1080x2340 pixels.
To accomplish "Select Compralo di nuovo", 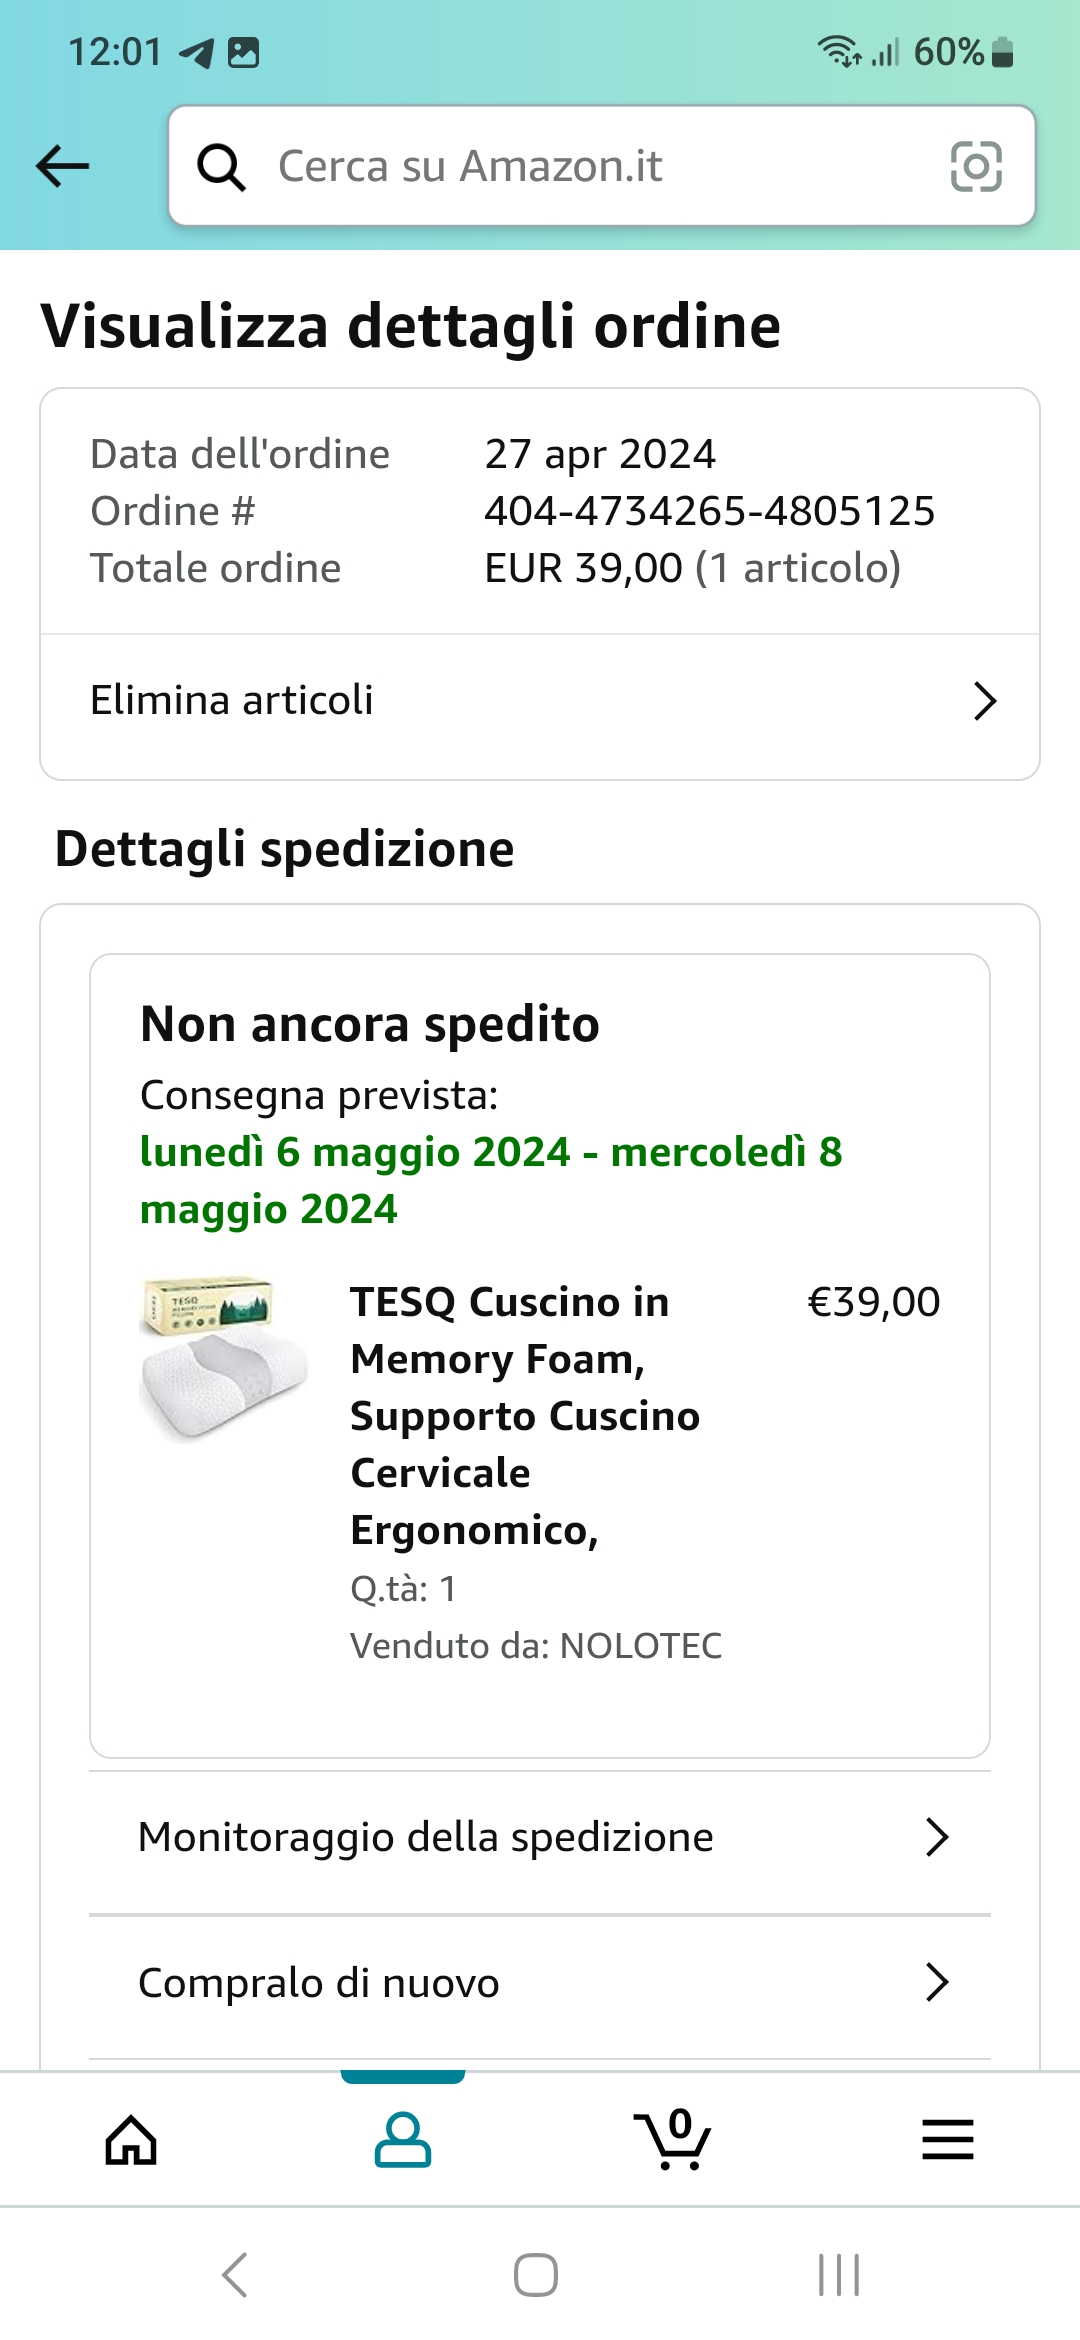I will pyautogui.click(x=319, y=1982).
